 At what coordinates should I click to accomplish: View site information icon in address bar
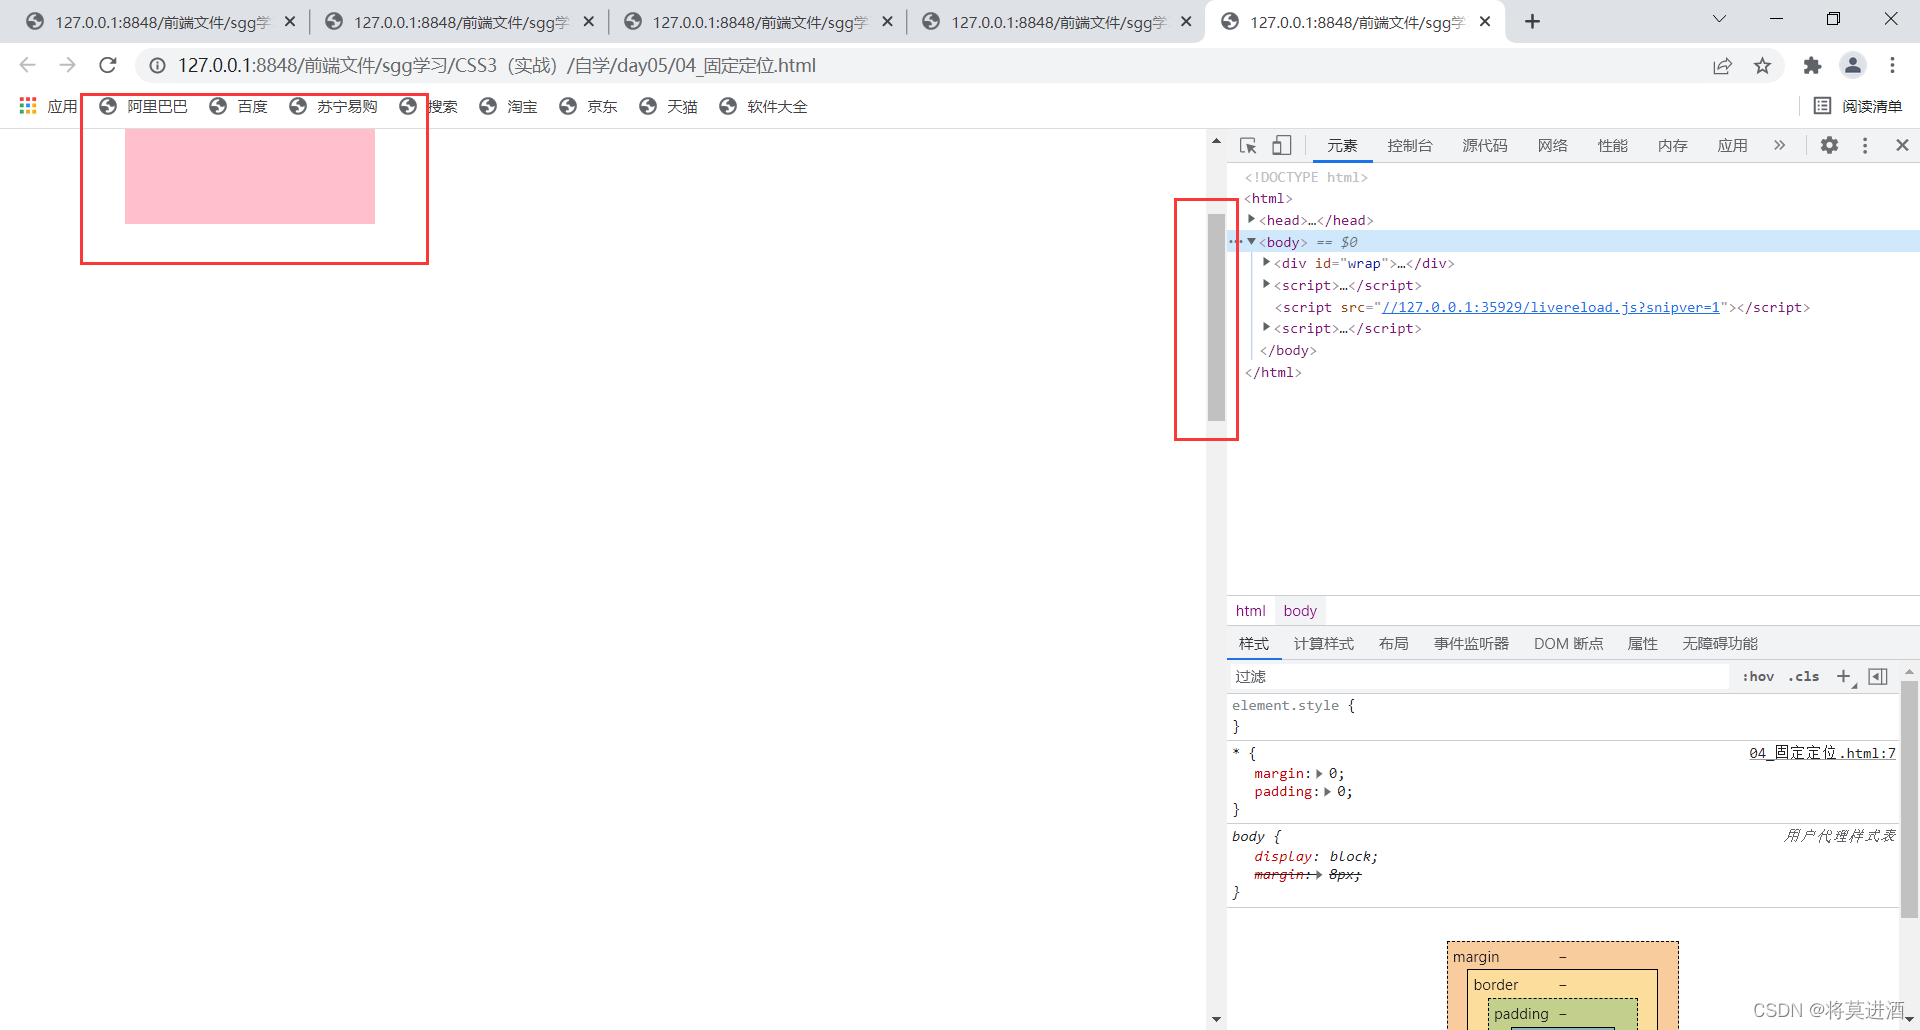(x=157, y=65)
